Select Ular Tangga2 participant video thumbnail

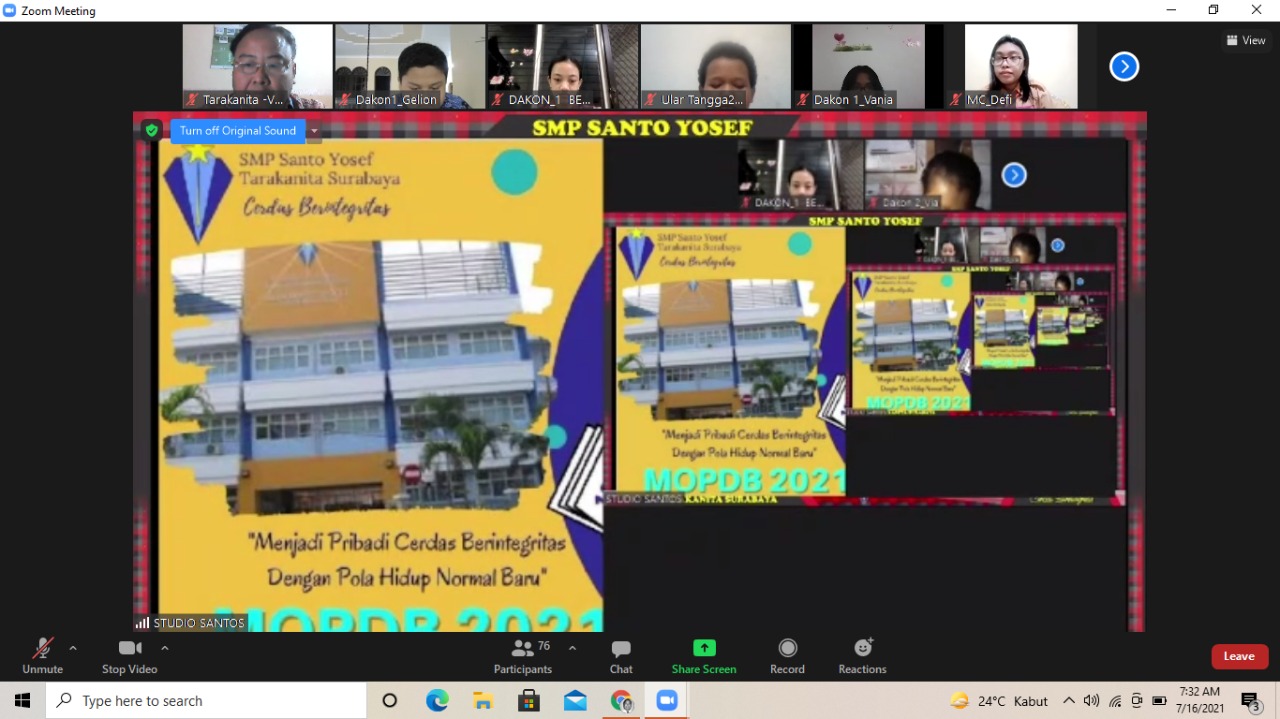[716, 66]
